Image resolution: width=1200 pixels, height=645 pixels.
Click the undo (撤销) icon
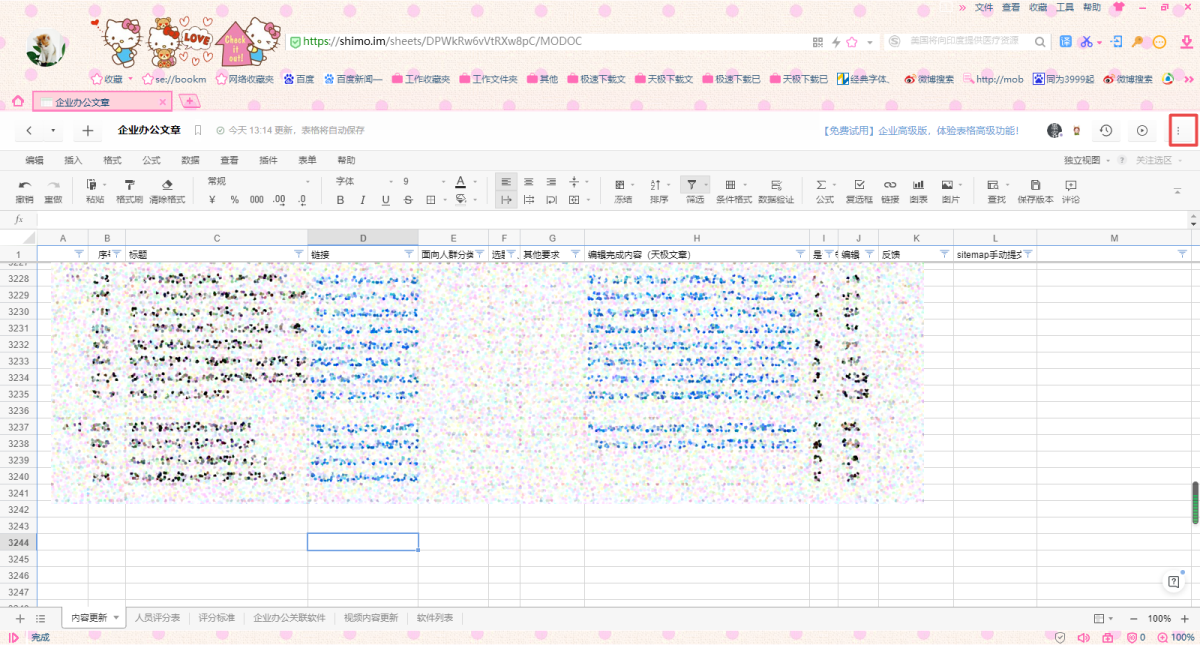click(x=24, y=185)
